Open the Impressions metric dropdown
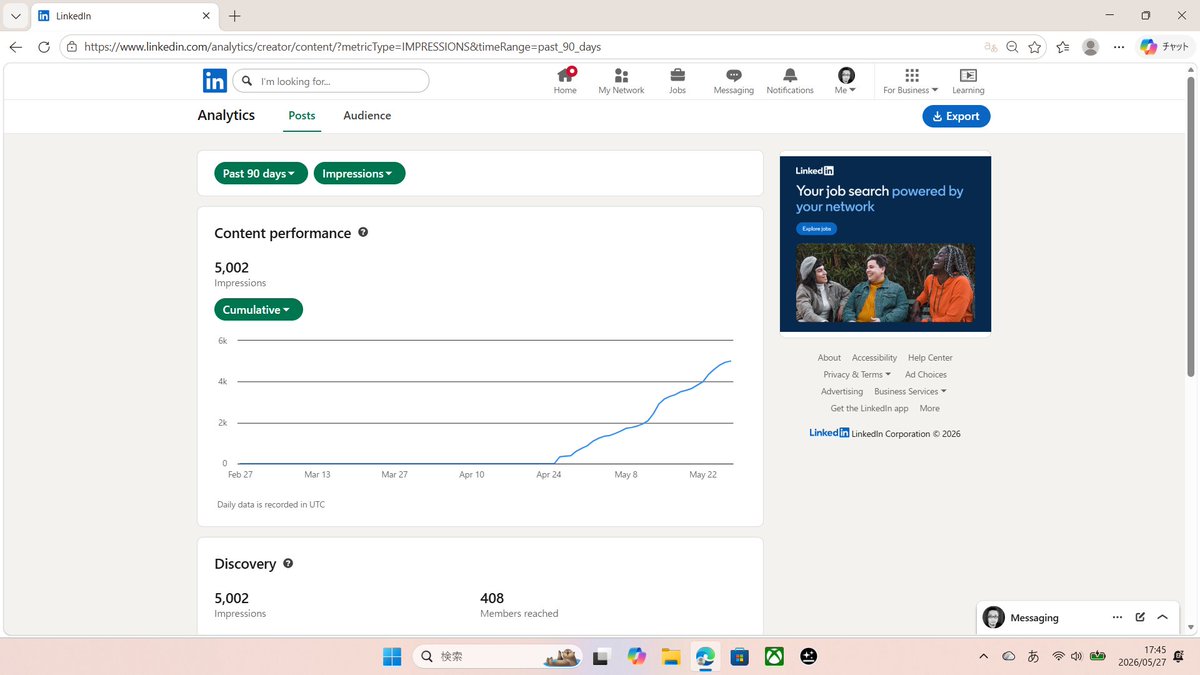 (359, 173)
